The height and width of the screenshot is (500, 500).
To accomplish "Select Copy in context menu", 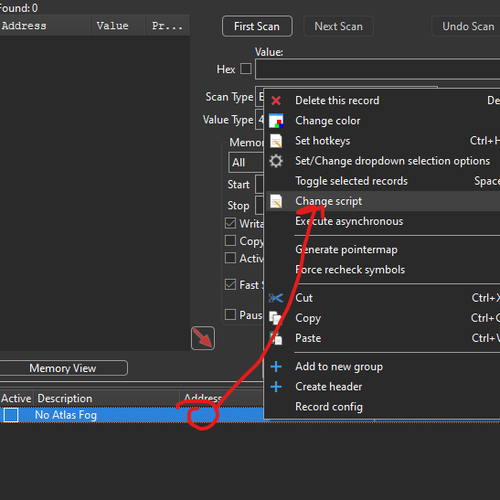I will (x=383, y=318).
